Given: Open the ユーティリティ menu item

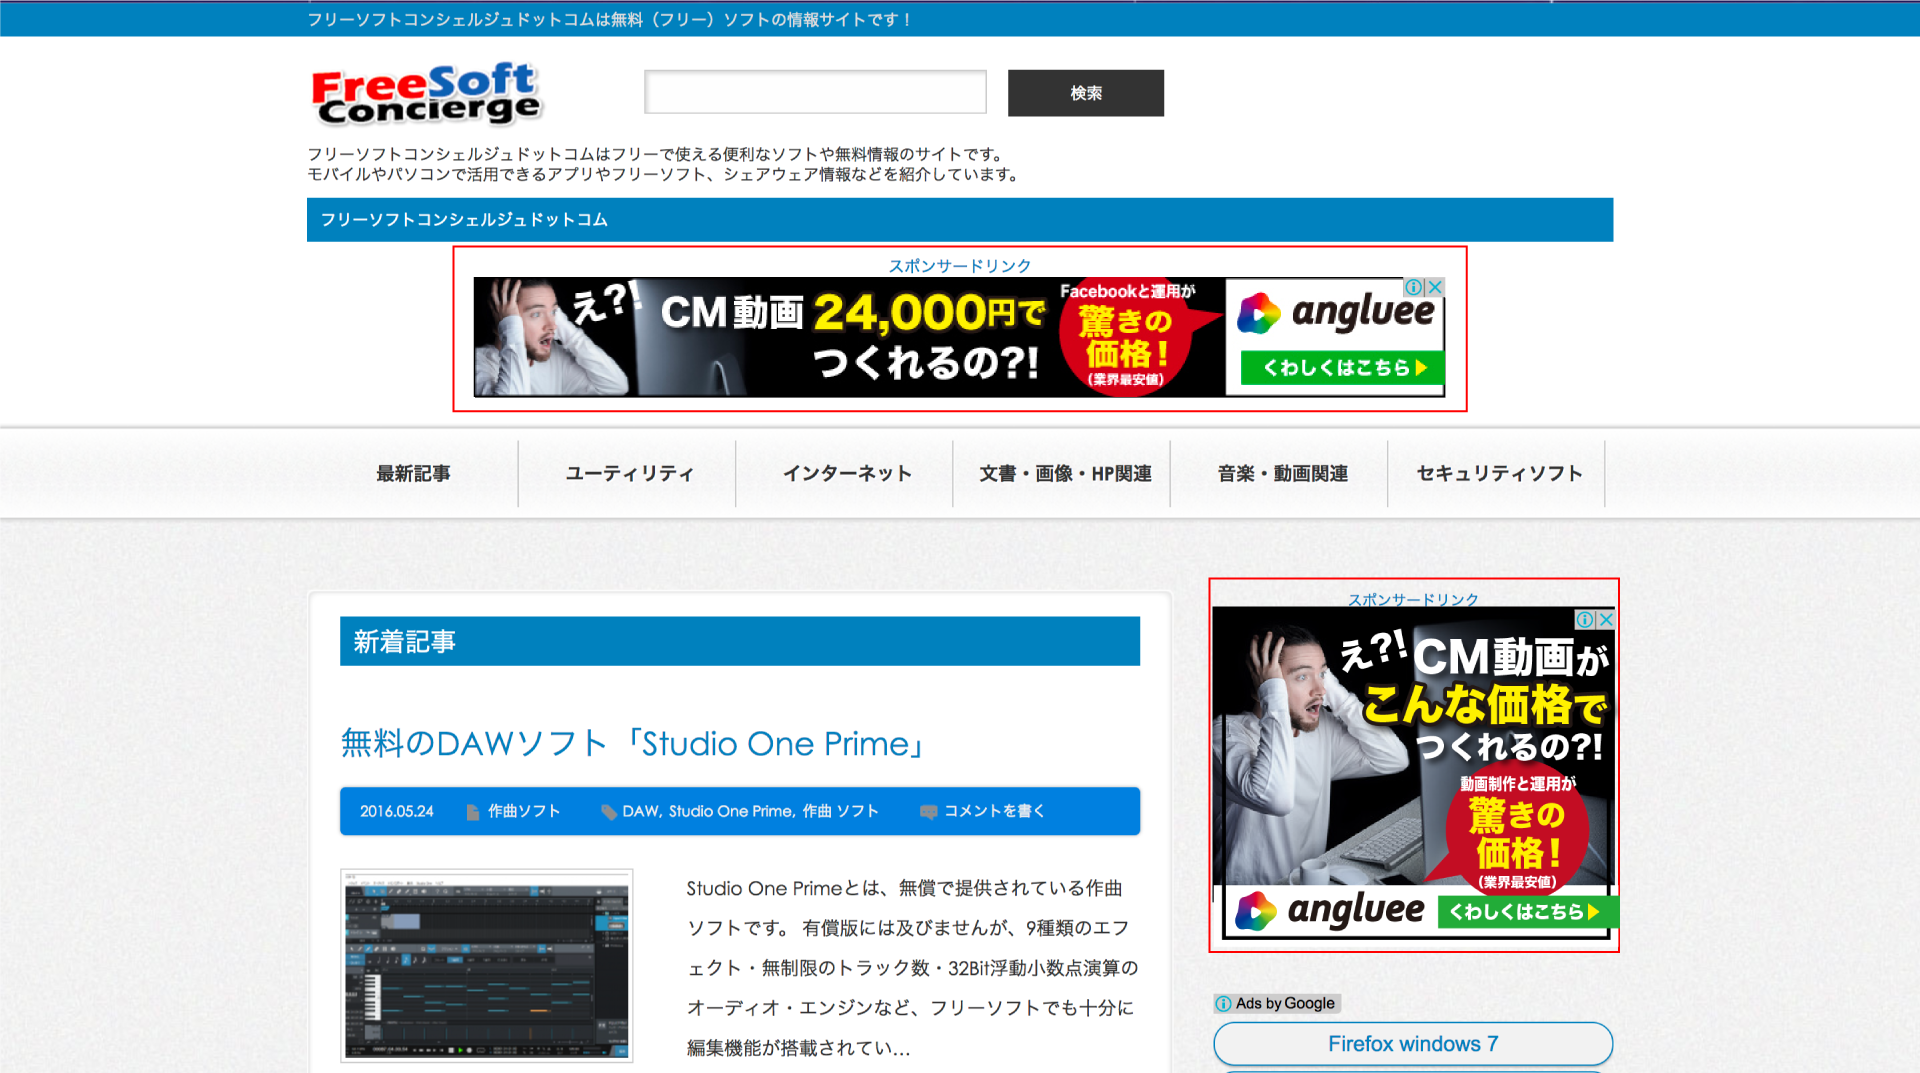Looking at the screenshot, I should pyautogui.click(x=629, y=474).
